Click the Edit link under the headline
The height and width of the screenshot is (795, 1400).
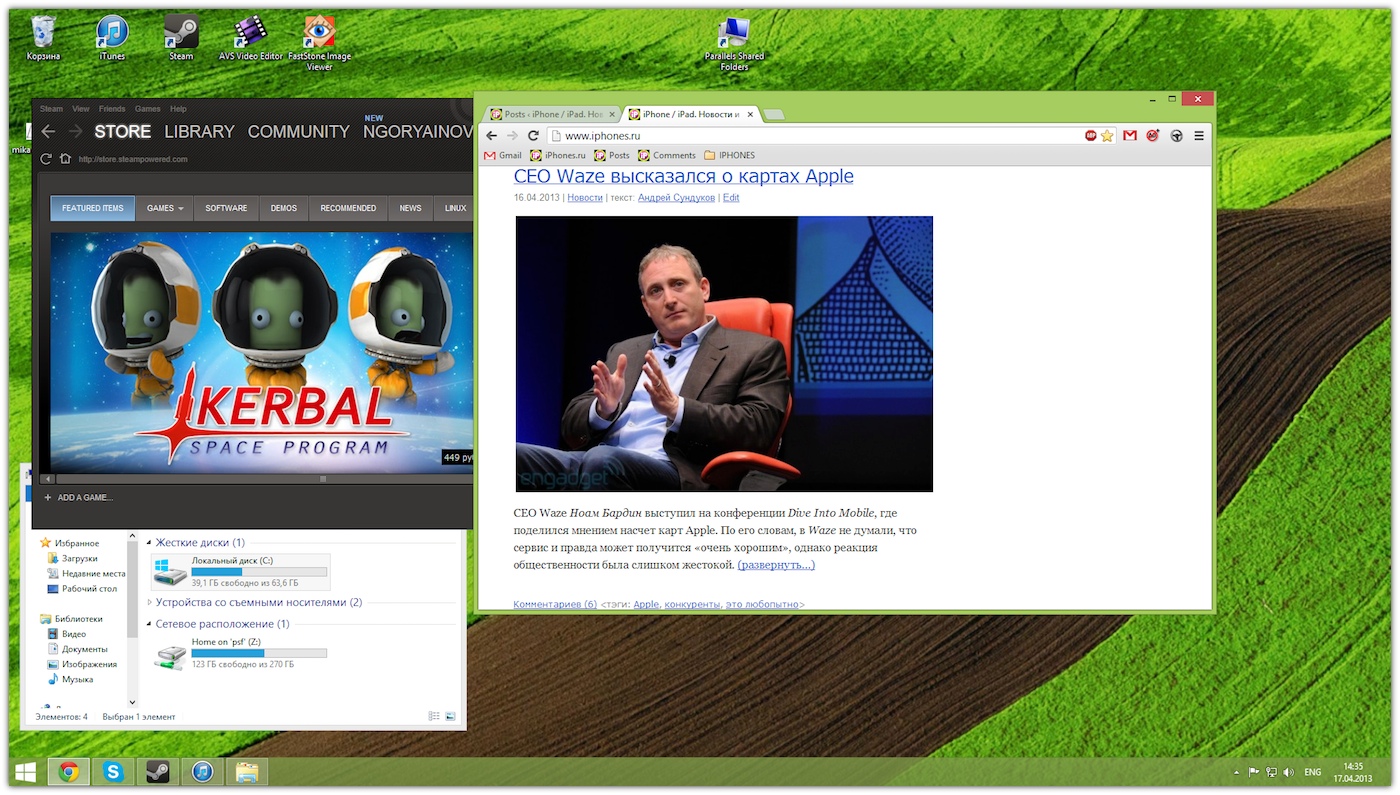tap(731, 198)
